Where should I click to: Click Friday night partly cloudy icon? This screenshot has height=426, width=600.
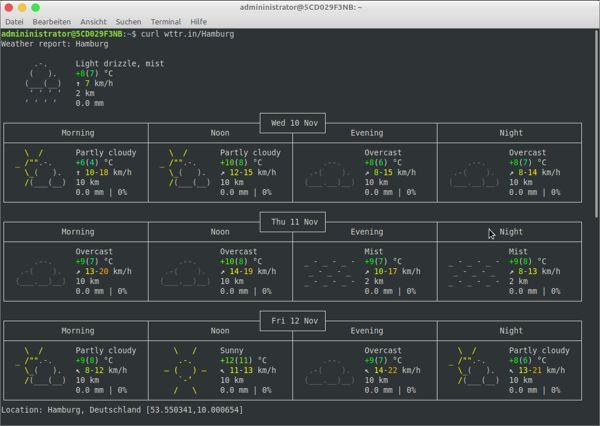tap(474, 366)
